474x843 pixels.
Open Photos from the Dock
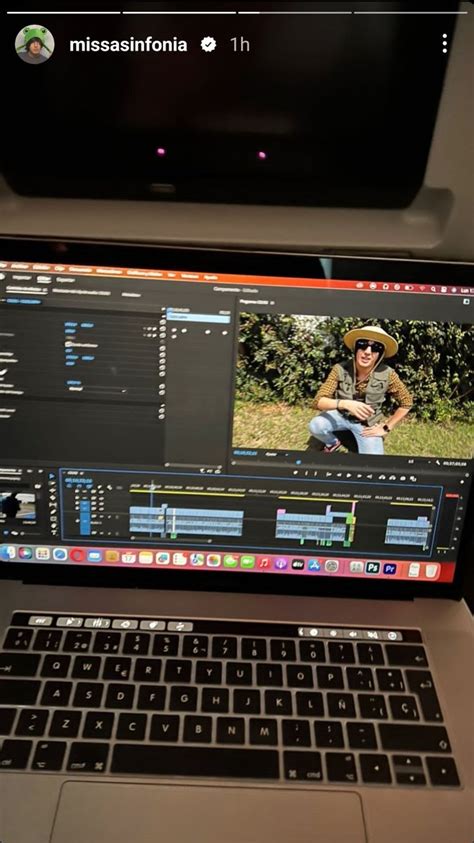[213, 561]
